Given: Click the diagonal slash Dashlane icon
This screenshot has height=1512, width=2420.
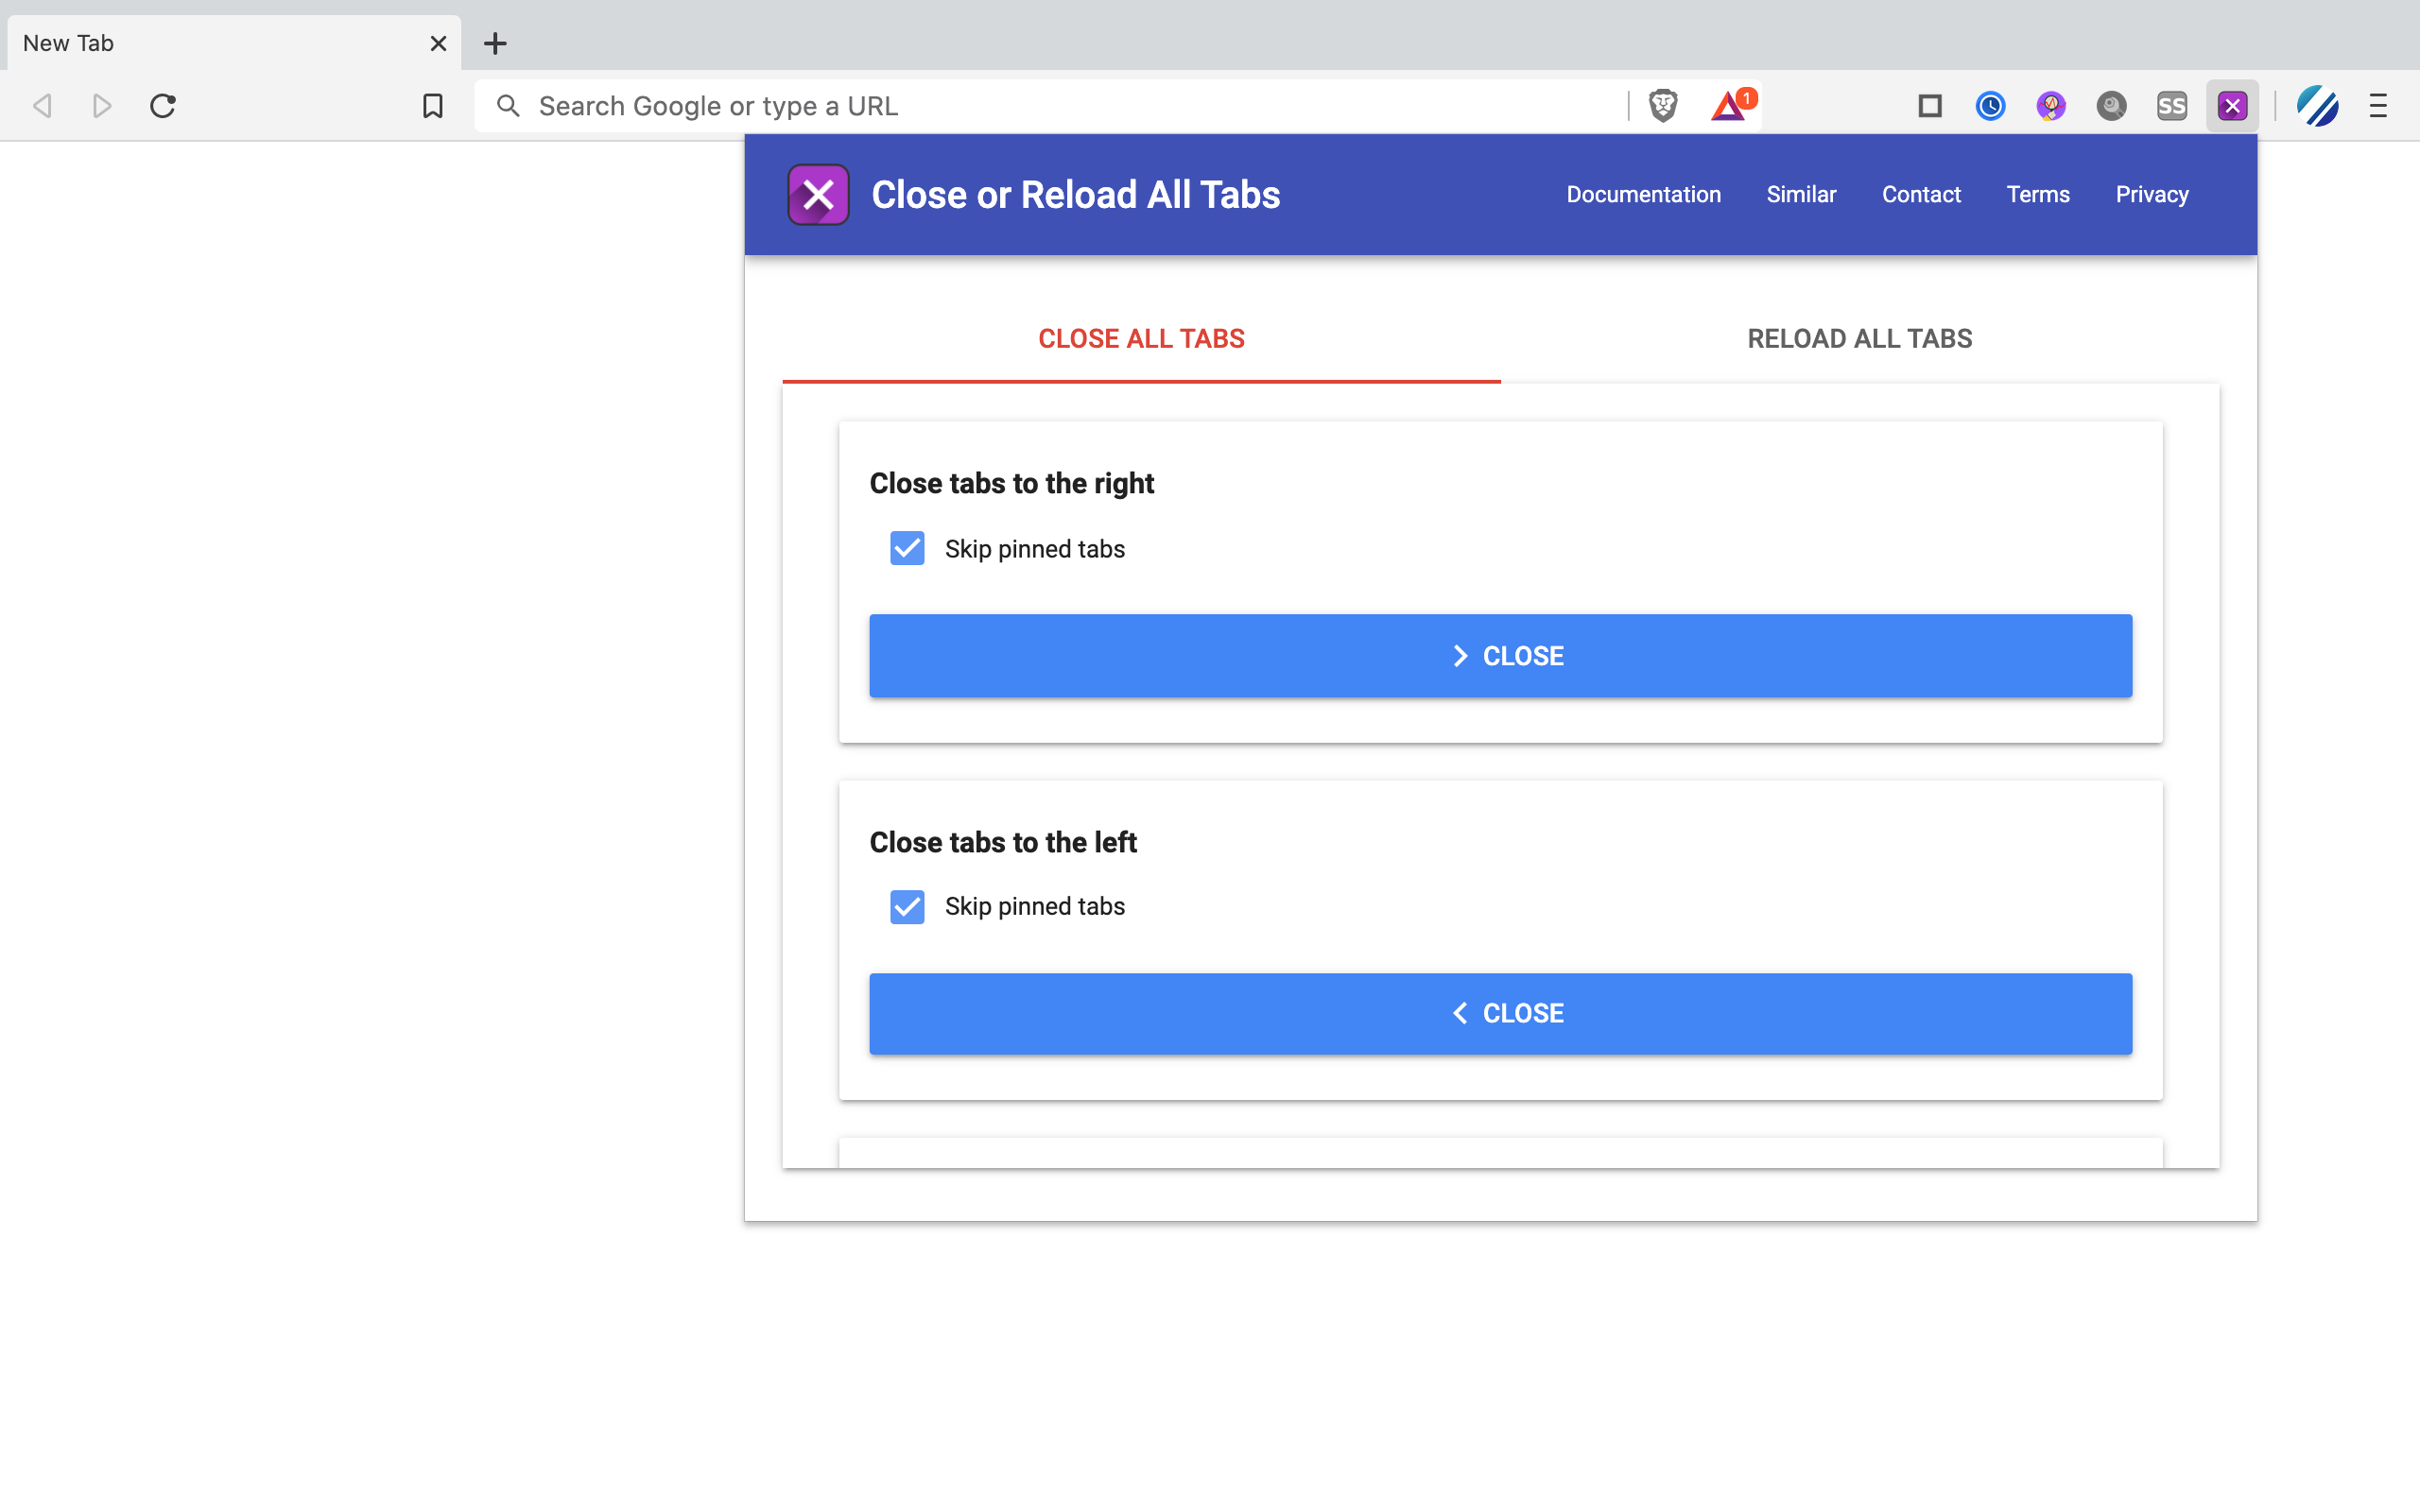Looking at the screenshot, I should pyautogui.click(x=2319, y=106).
